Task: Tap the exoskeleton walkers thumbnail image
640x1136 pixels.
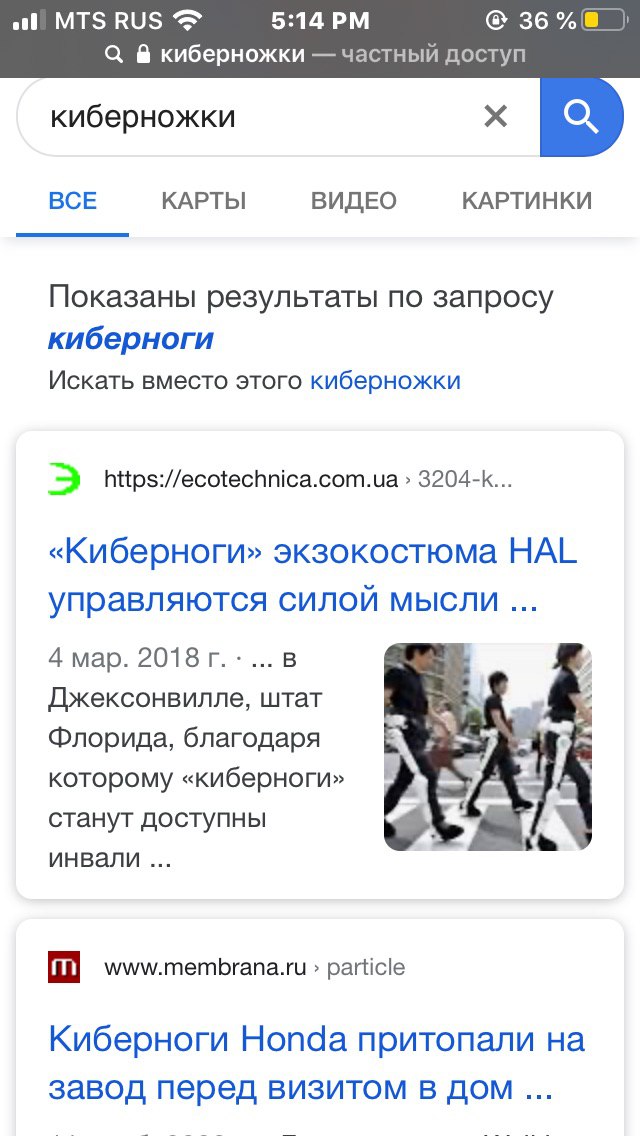Action: coord(488,747)
